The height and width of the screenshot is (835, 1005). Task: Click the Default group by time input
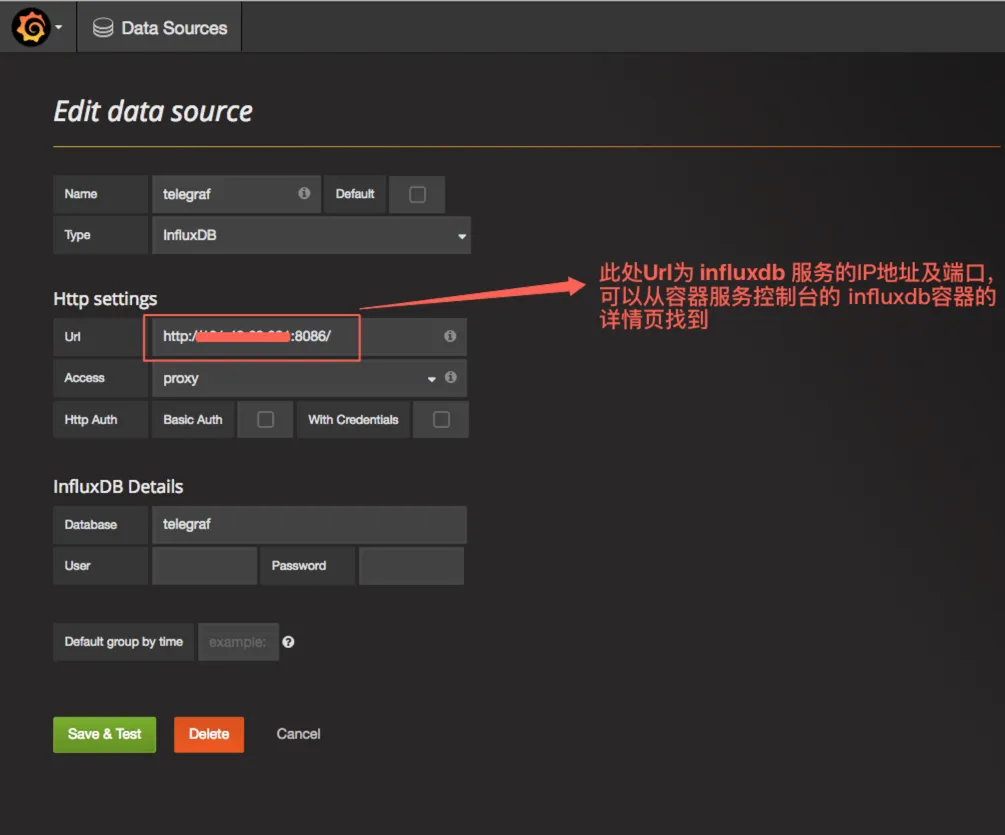pyautogui.click(x=238, y=641)
